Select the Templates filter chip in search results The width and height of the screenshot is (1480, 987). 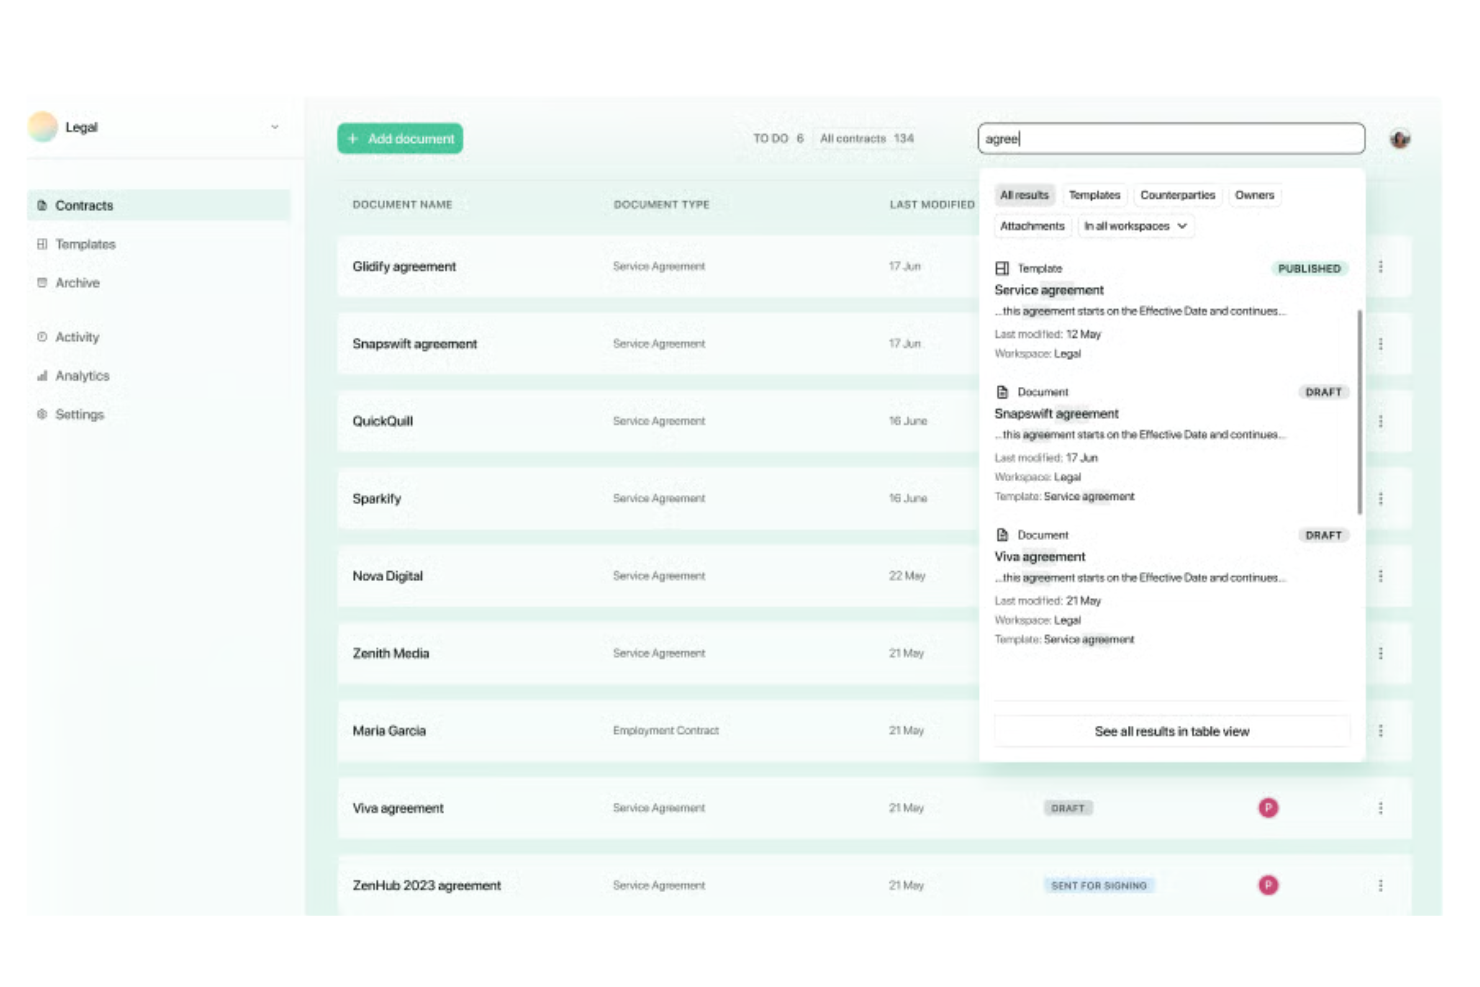(1094, 195)
